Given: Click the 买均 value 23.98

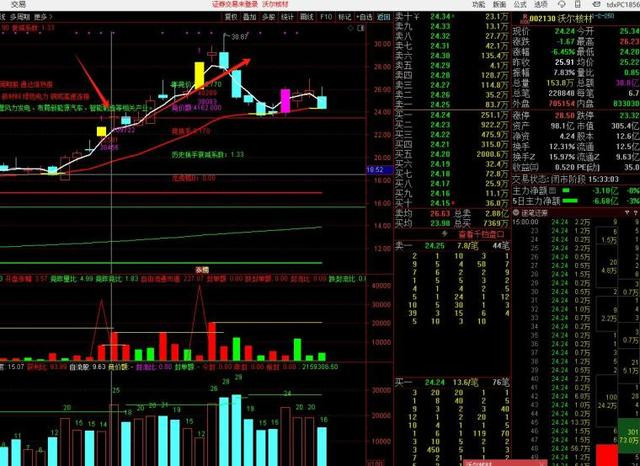Looking at the screenshot, I should [x=440, y=223].
